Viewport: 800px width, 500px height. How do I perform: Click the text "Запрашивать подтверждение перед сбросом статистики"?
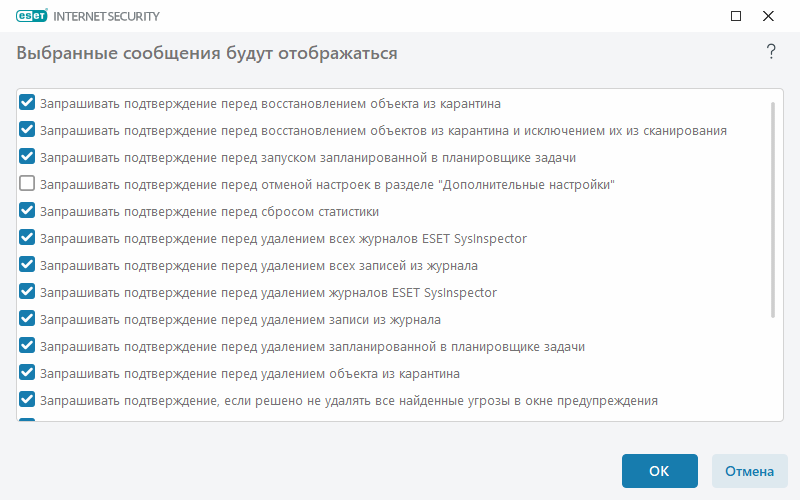click(x=209, y=212)
